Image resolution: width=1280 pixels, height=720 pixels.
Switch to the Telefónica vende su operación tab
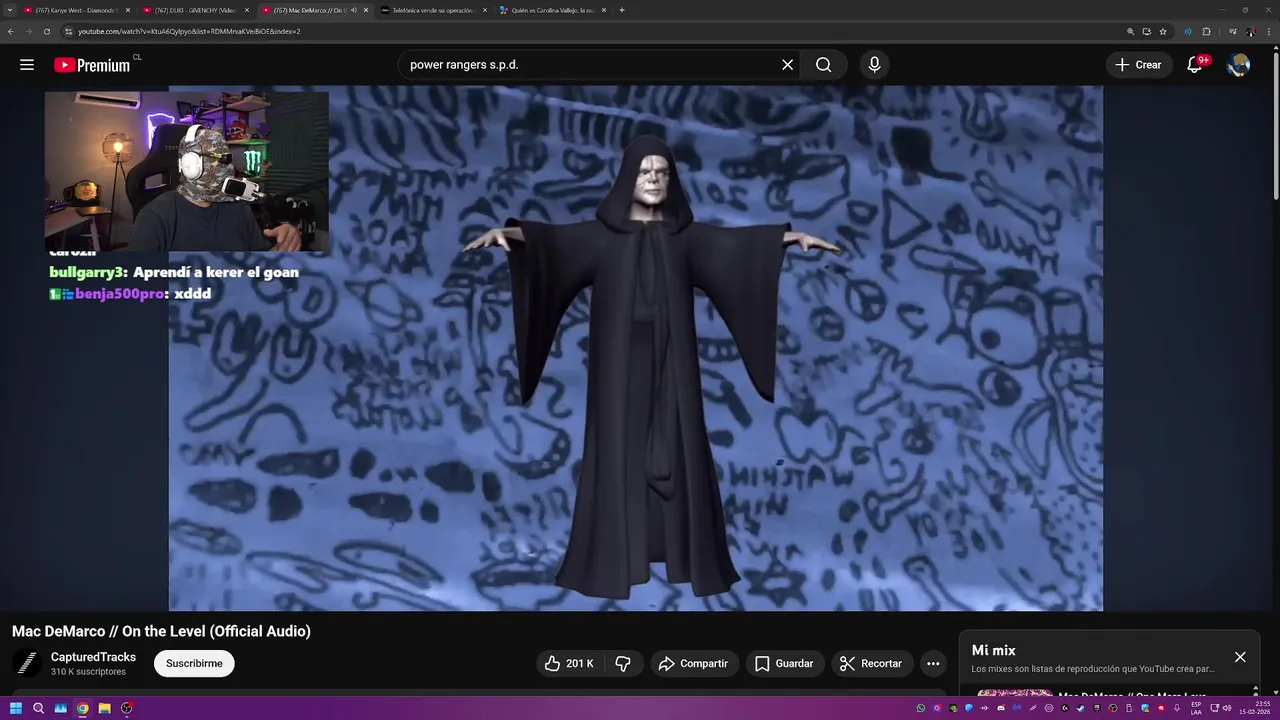point(432,10)
